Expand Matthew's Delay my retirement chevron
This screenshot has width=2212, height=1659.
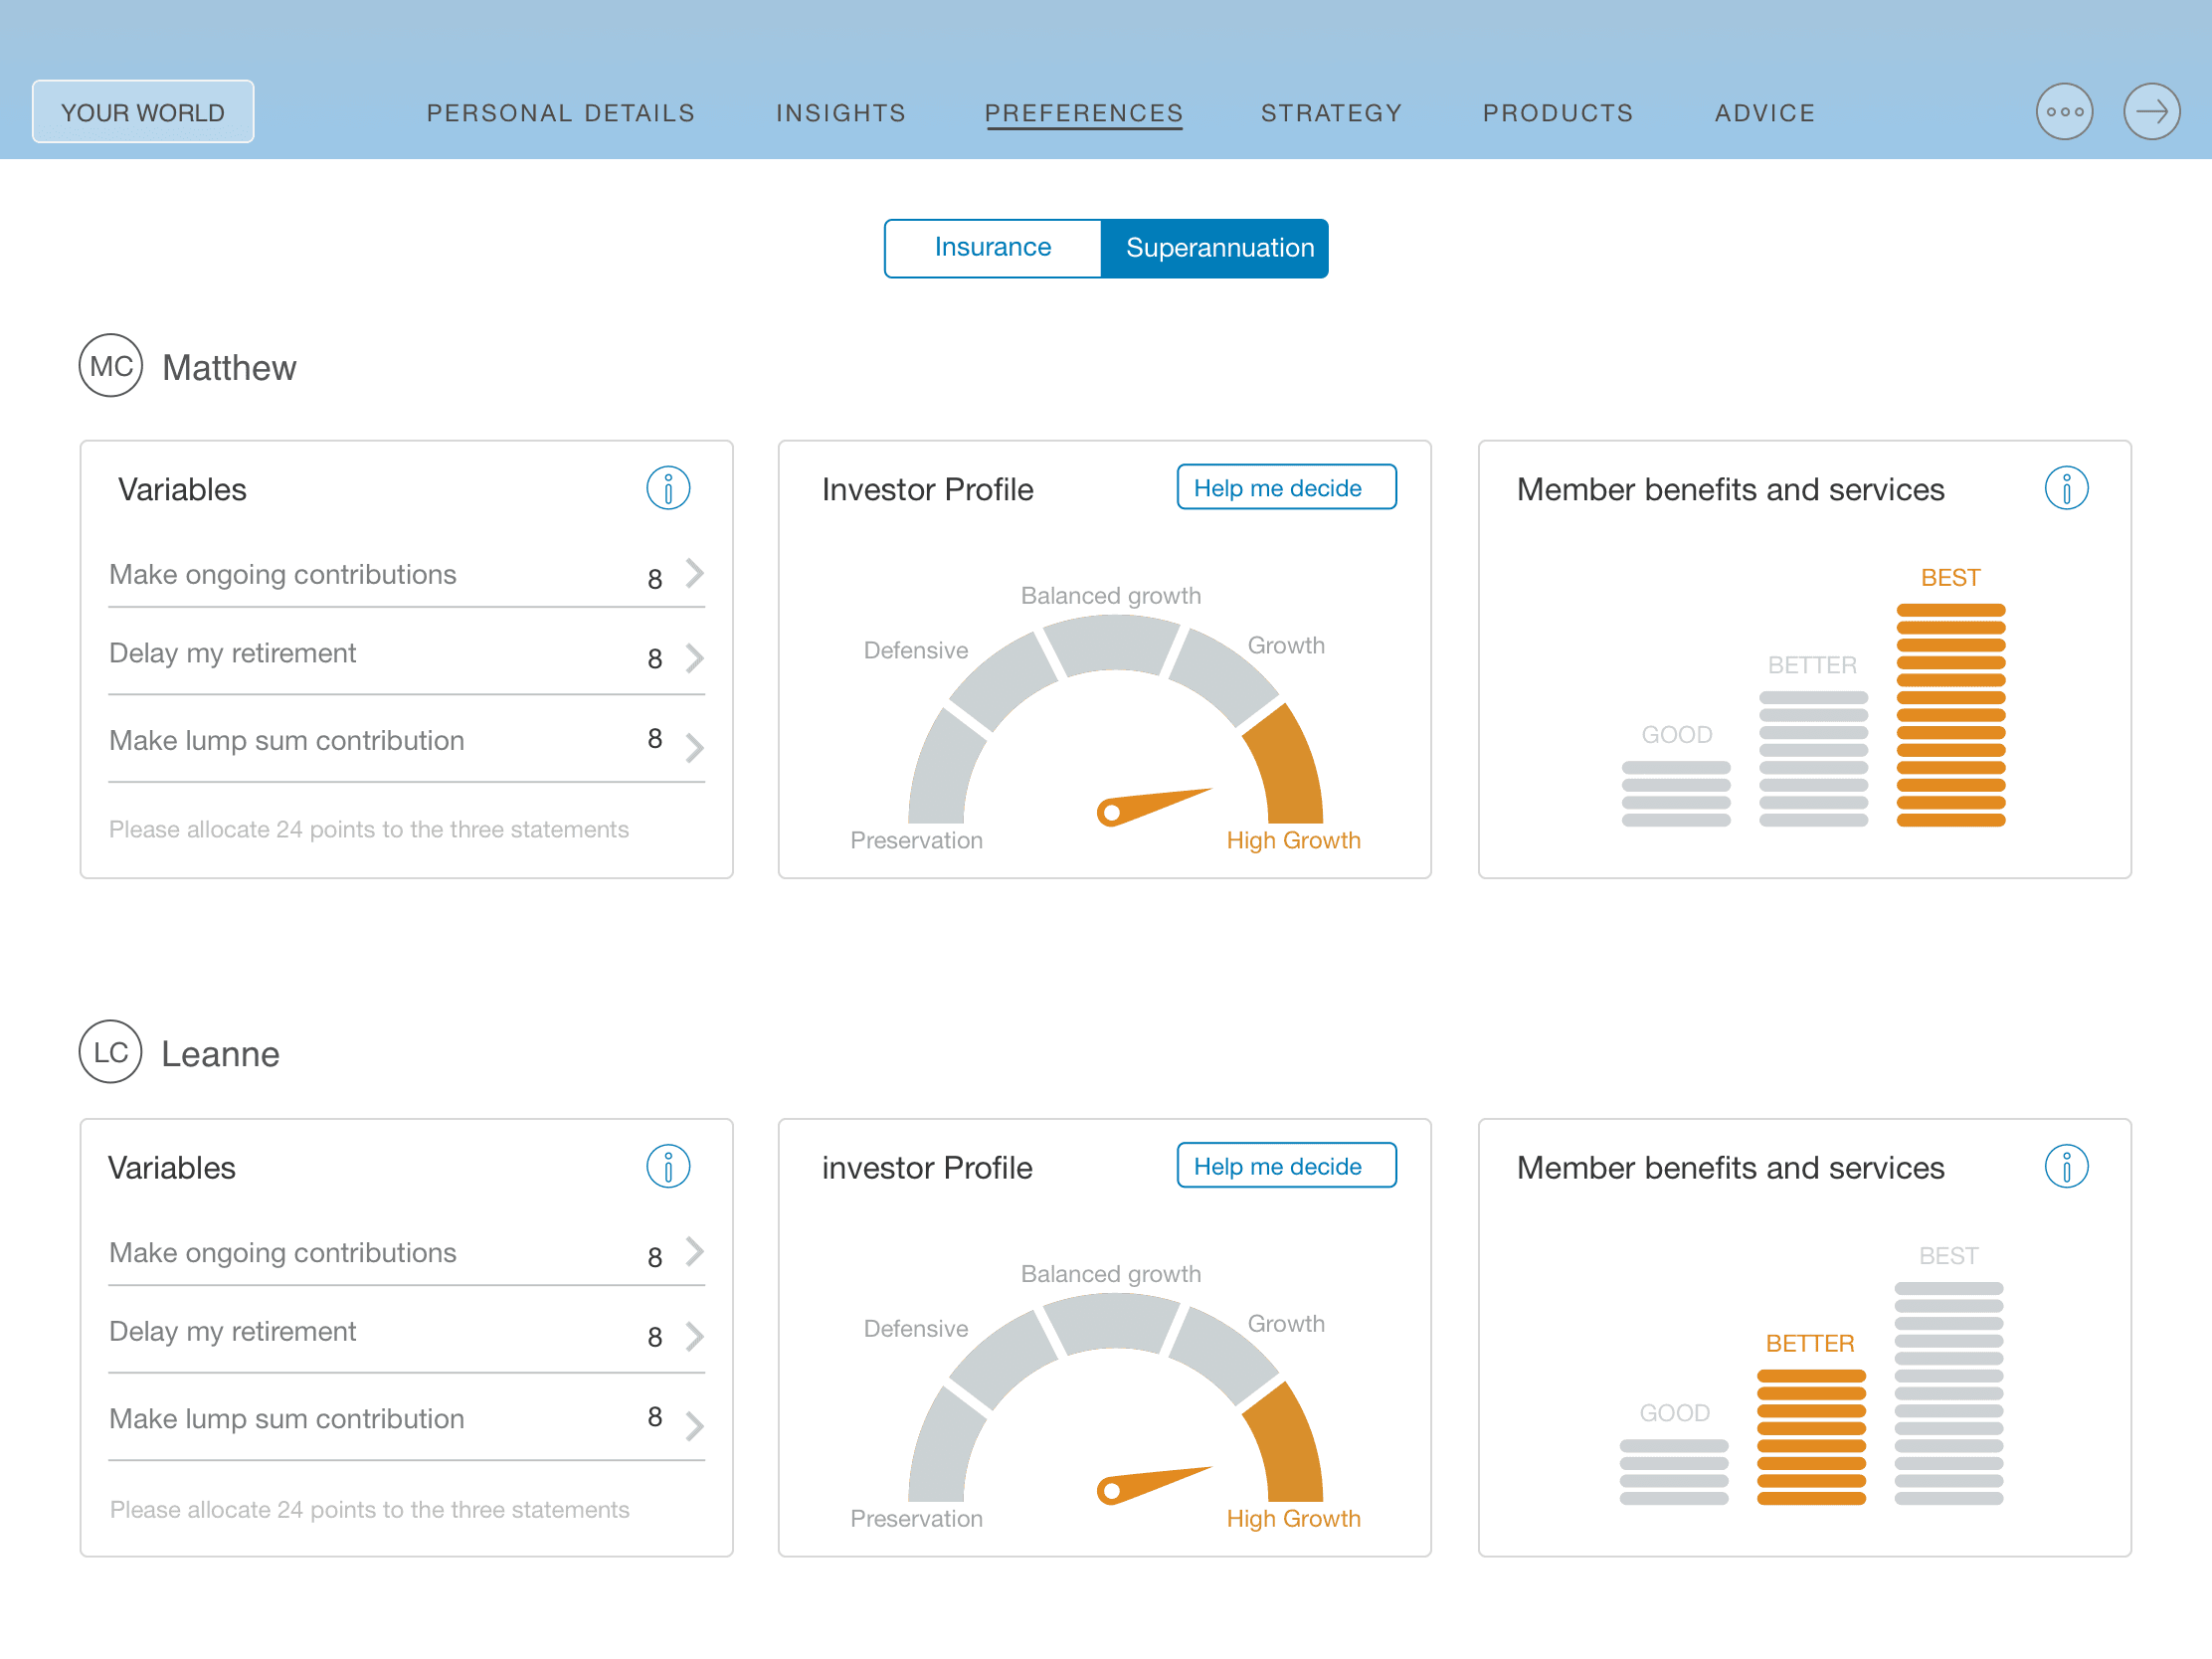[x=695, y=658]
